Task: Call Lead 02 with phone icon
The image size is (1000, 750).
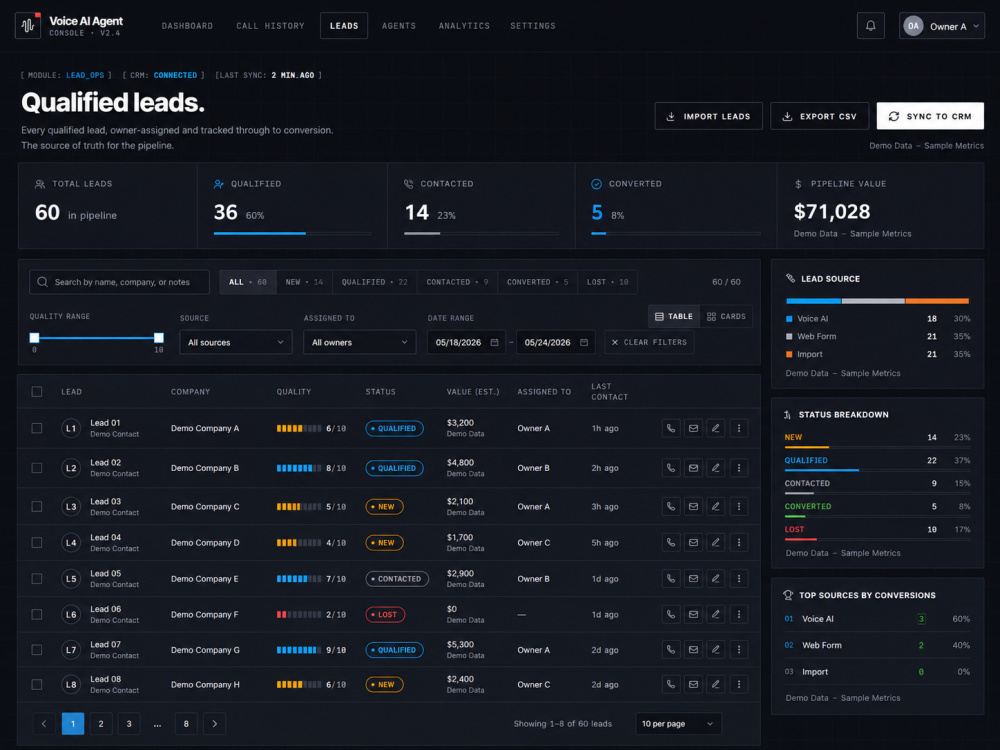Action: [x=670, y=468]
